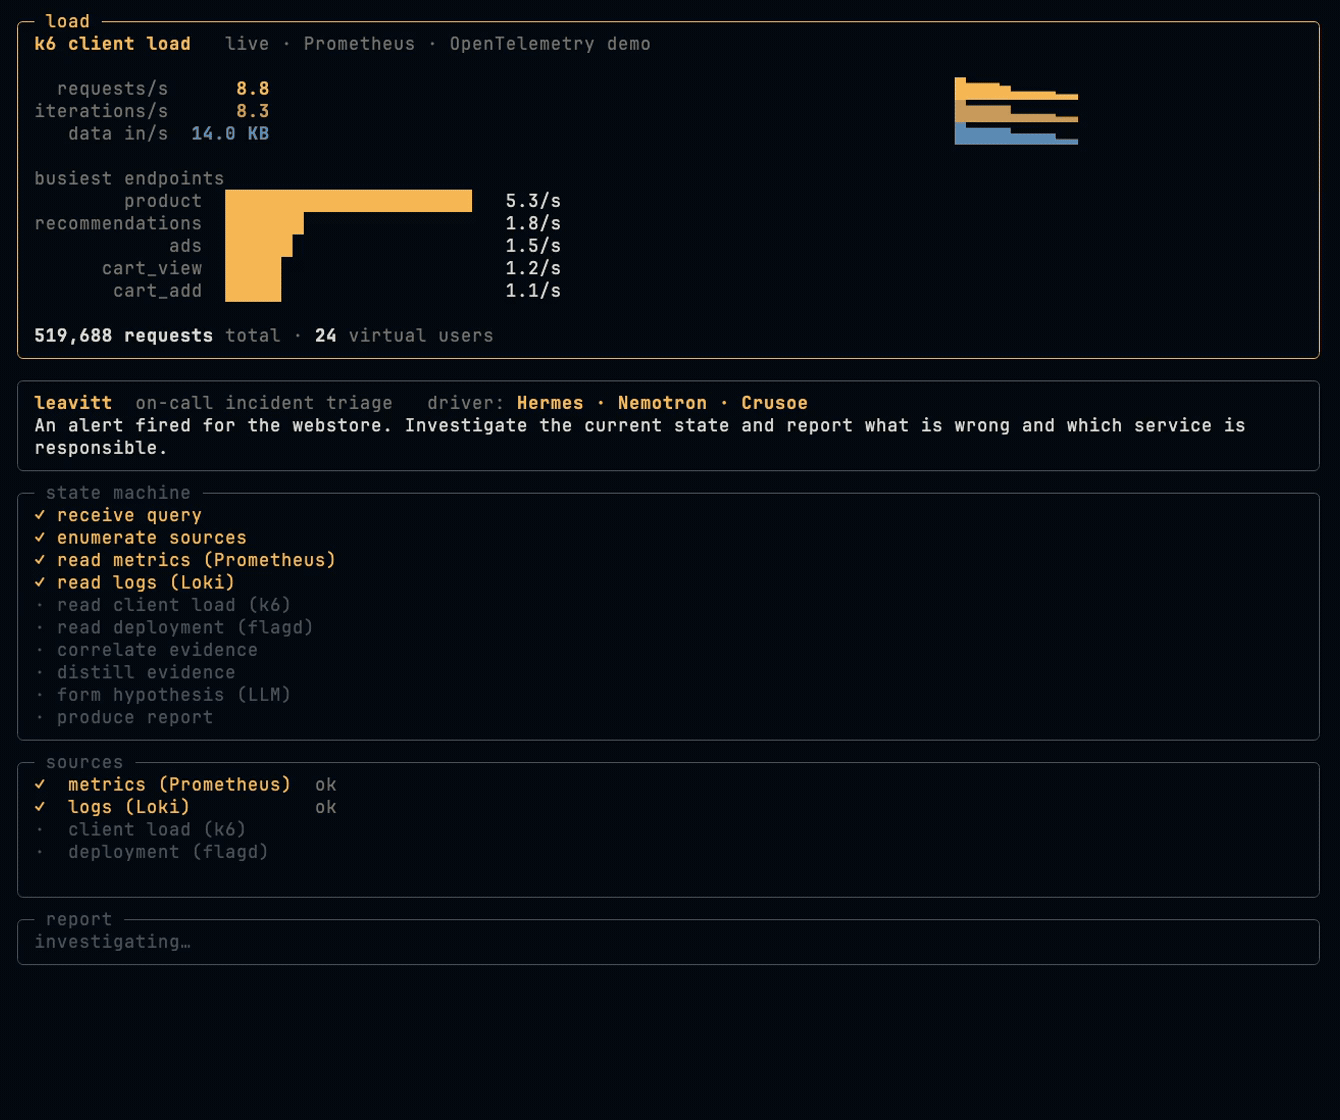The height and width of the screenshot is (1120, 1340).
Task: Click the alert query prompt text
Action: (x=640, y=436)
